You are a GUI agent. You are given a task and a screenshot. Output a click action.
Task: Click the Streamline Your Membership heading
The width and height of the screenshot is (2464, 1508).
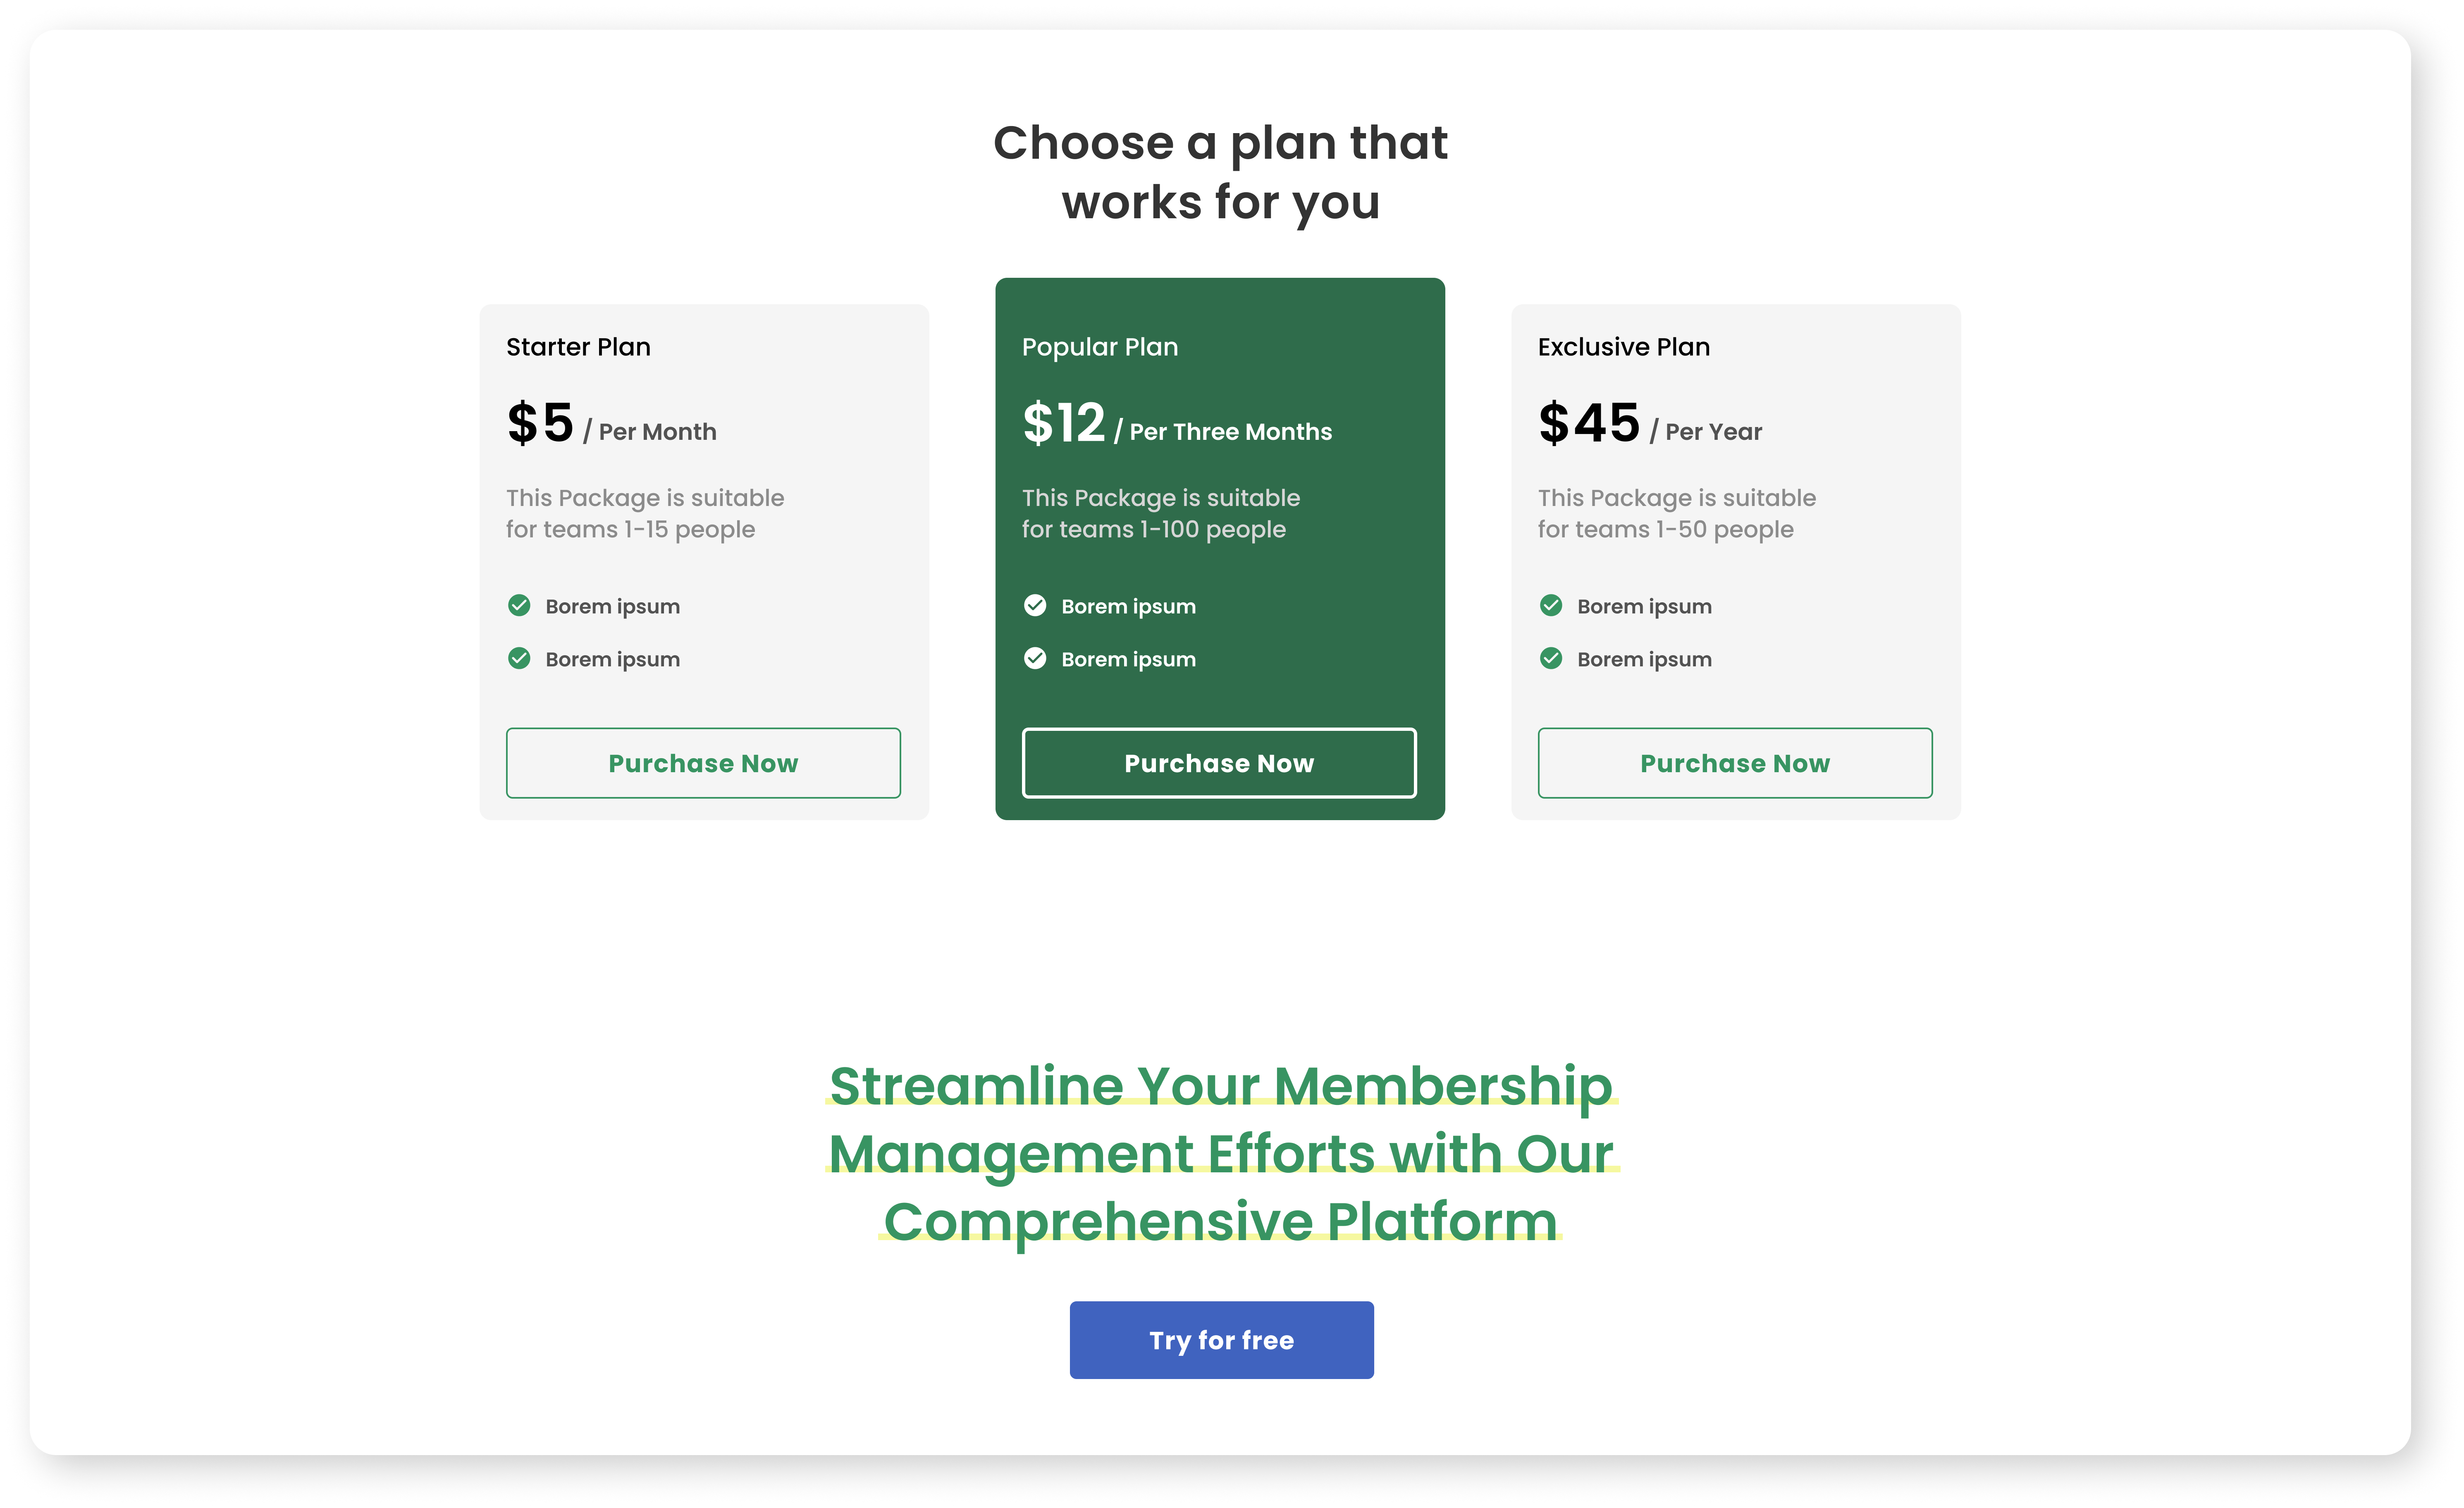[x=1221, y=1152]
